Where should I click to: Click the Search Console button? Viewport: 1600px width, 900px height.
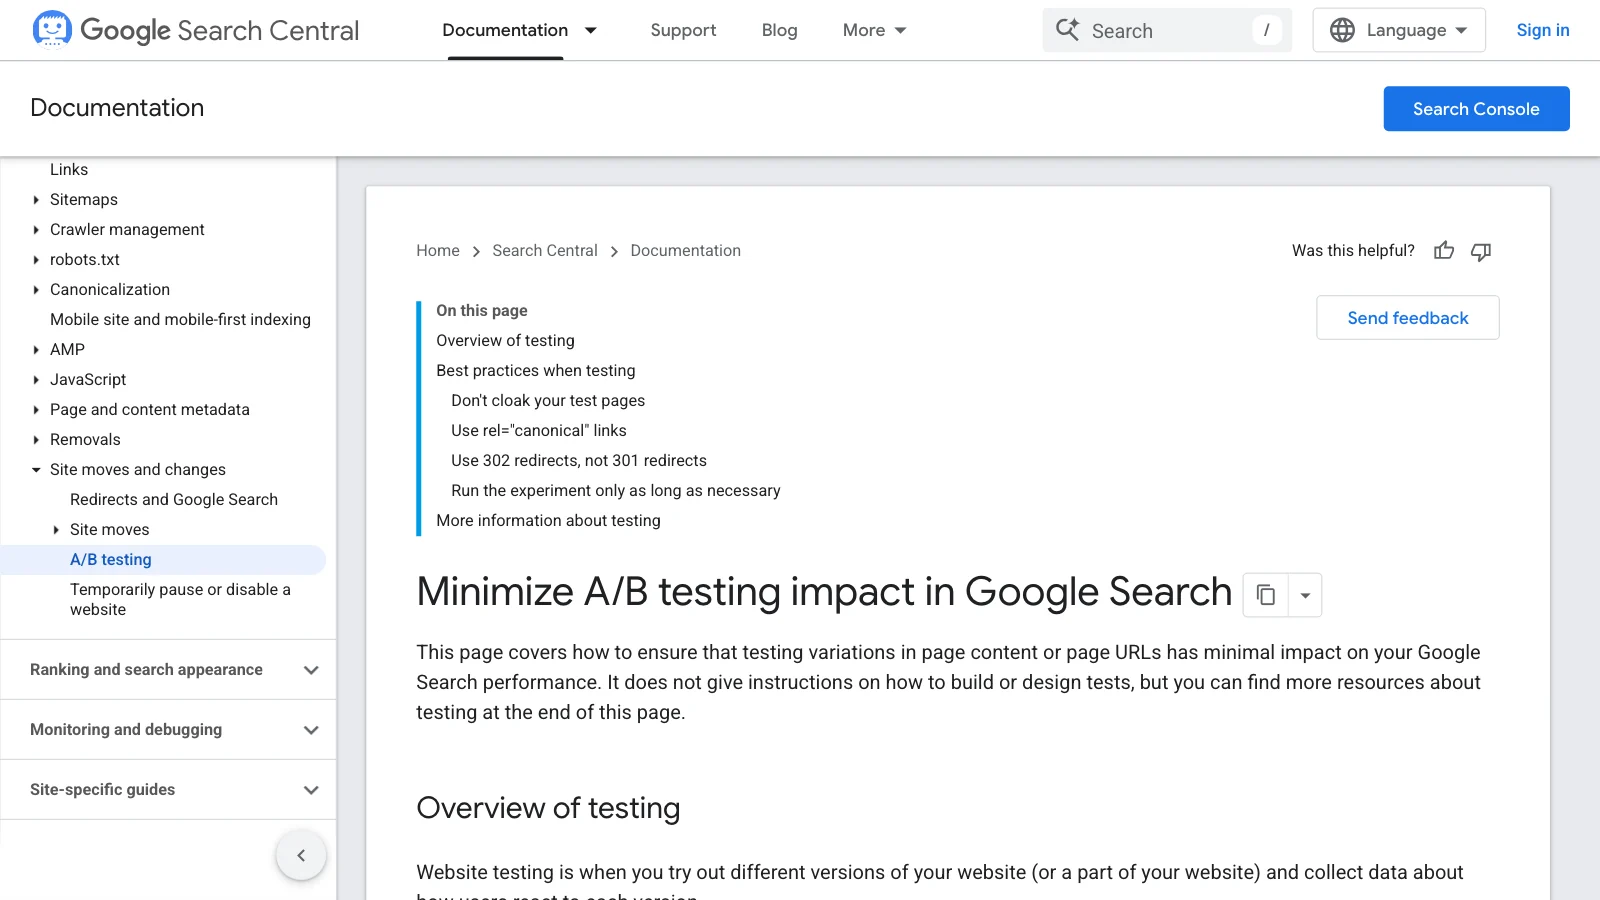(1476, 109)
